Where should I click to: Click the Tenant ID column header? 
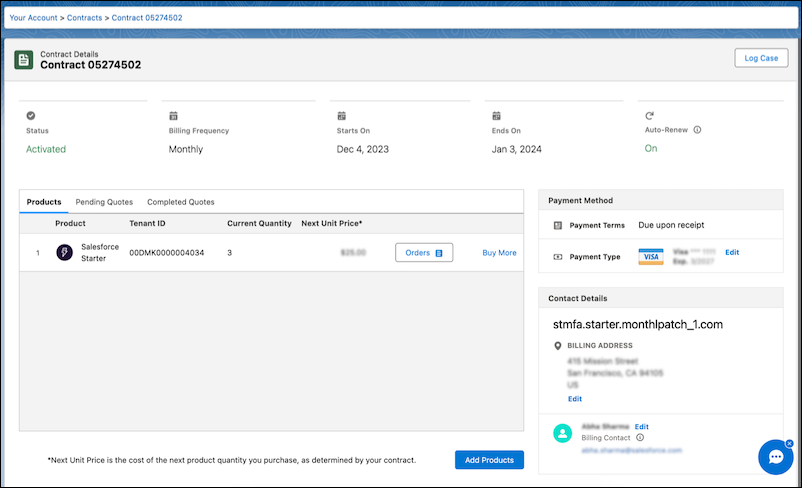pyautogui.click(x=147, y=224)
